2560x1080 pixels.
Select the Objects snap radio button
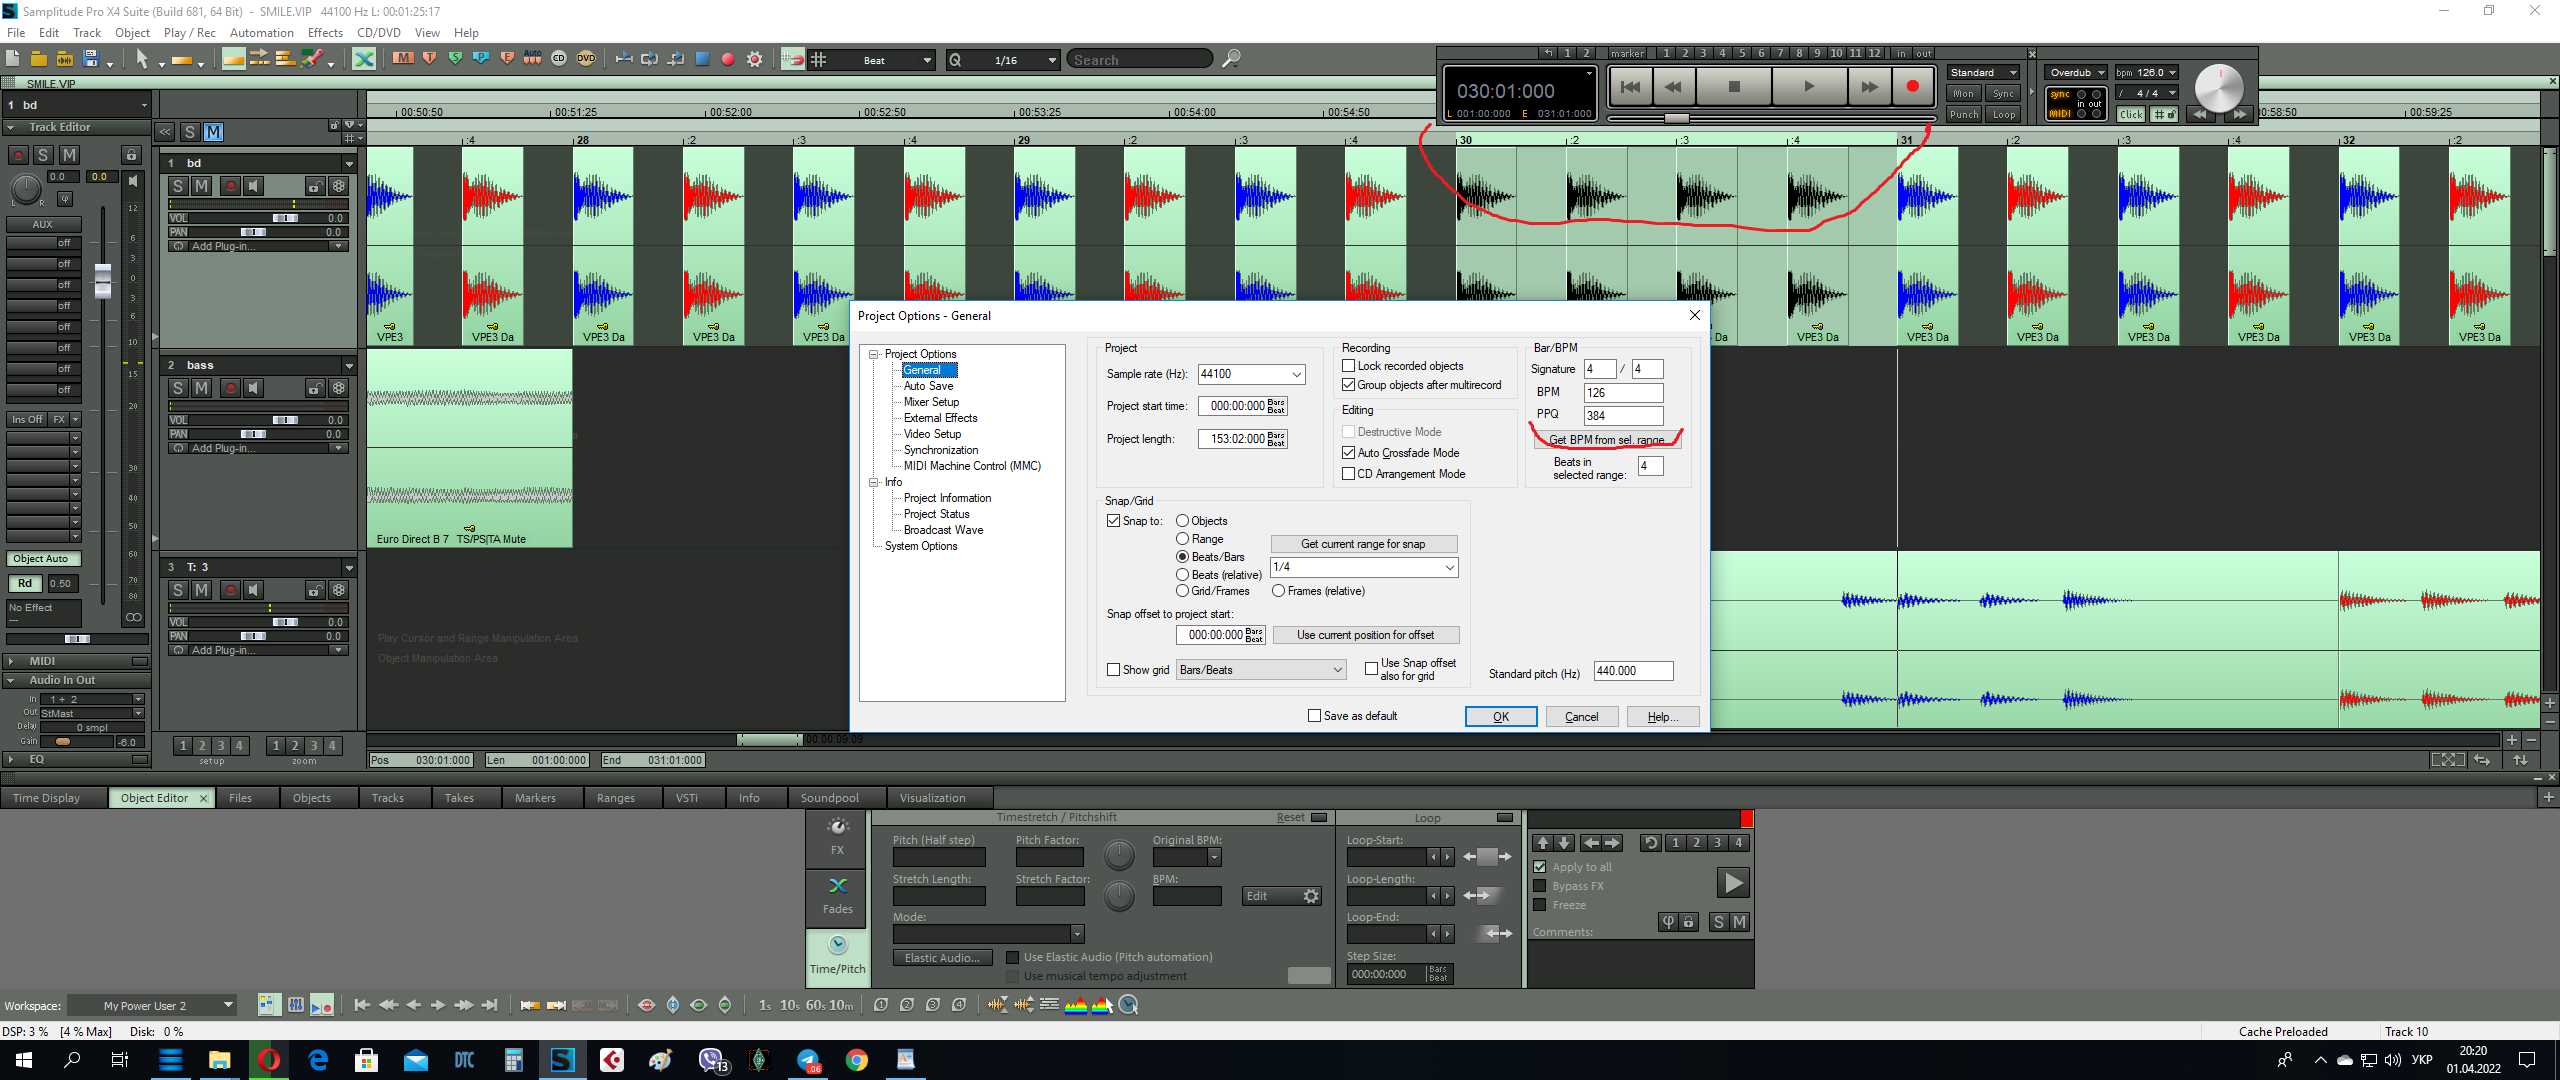(1182, 521)
